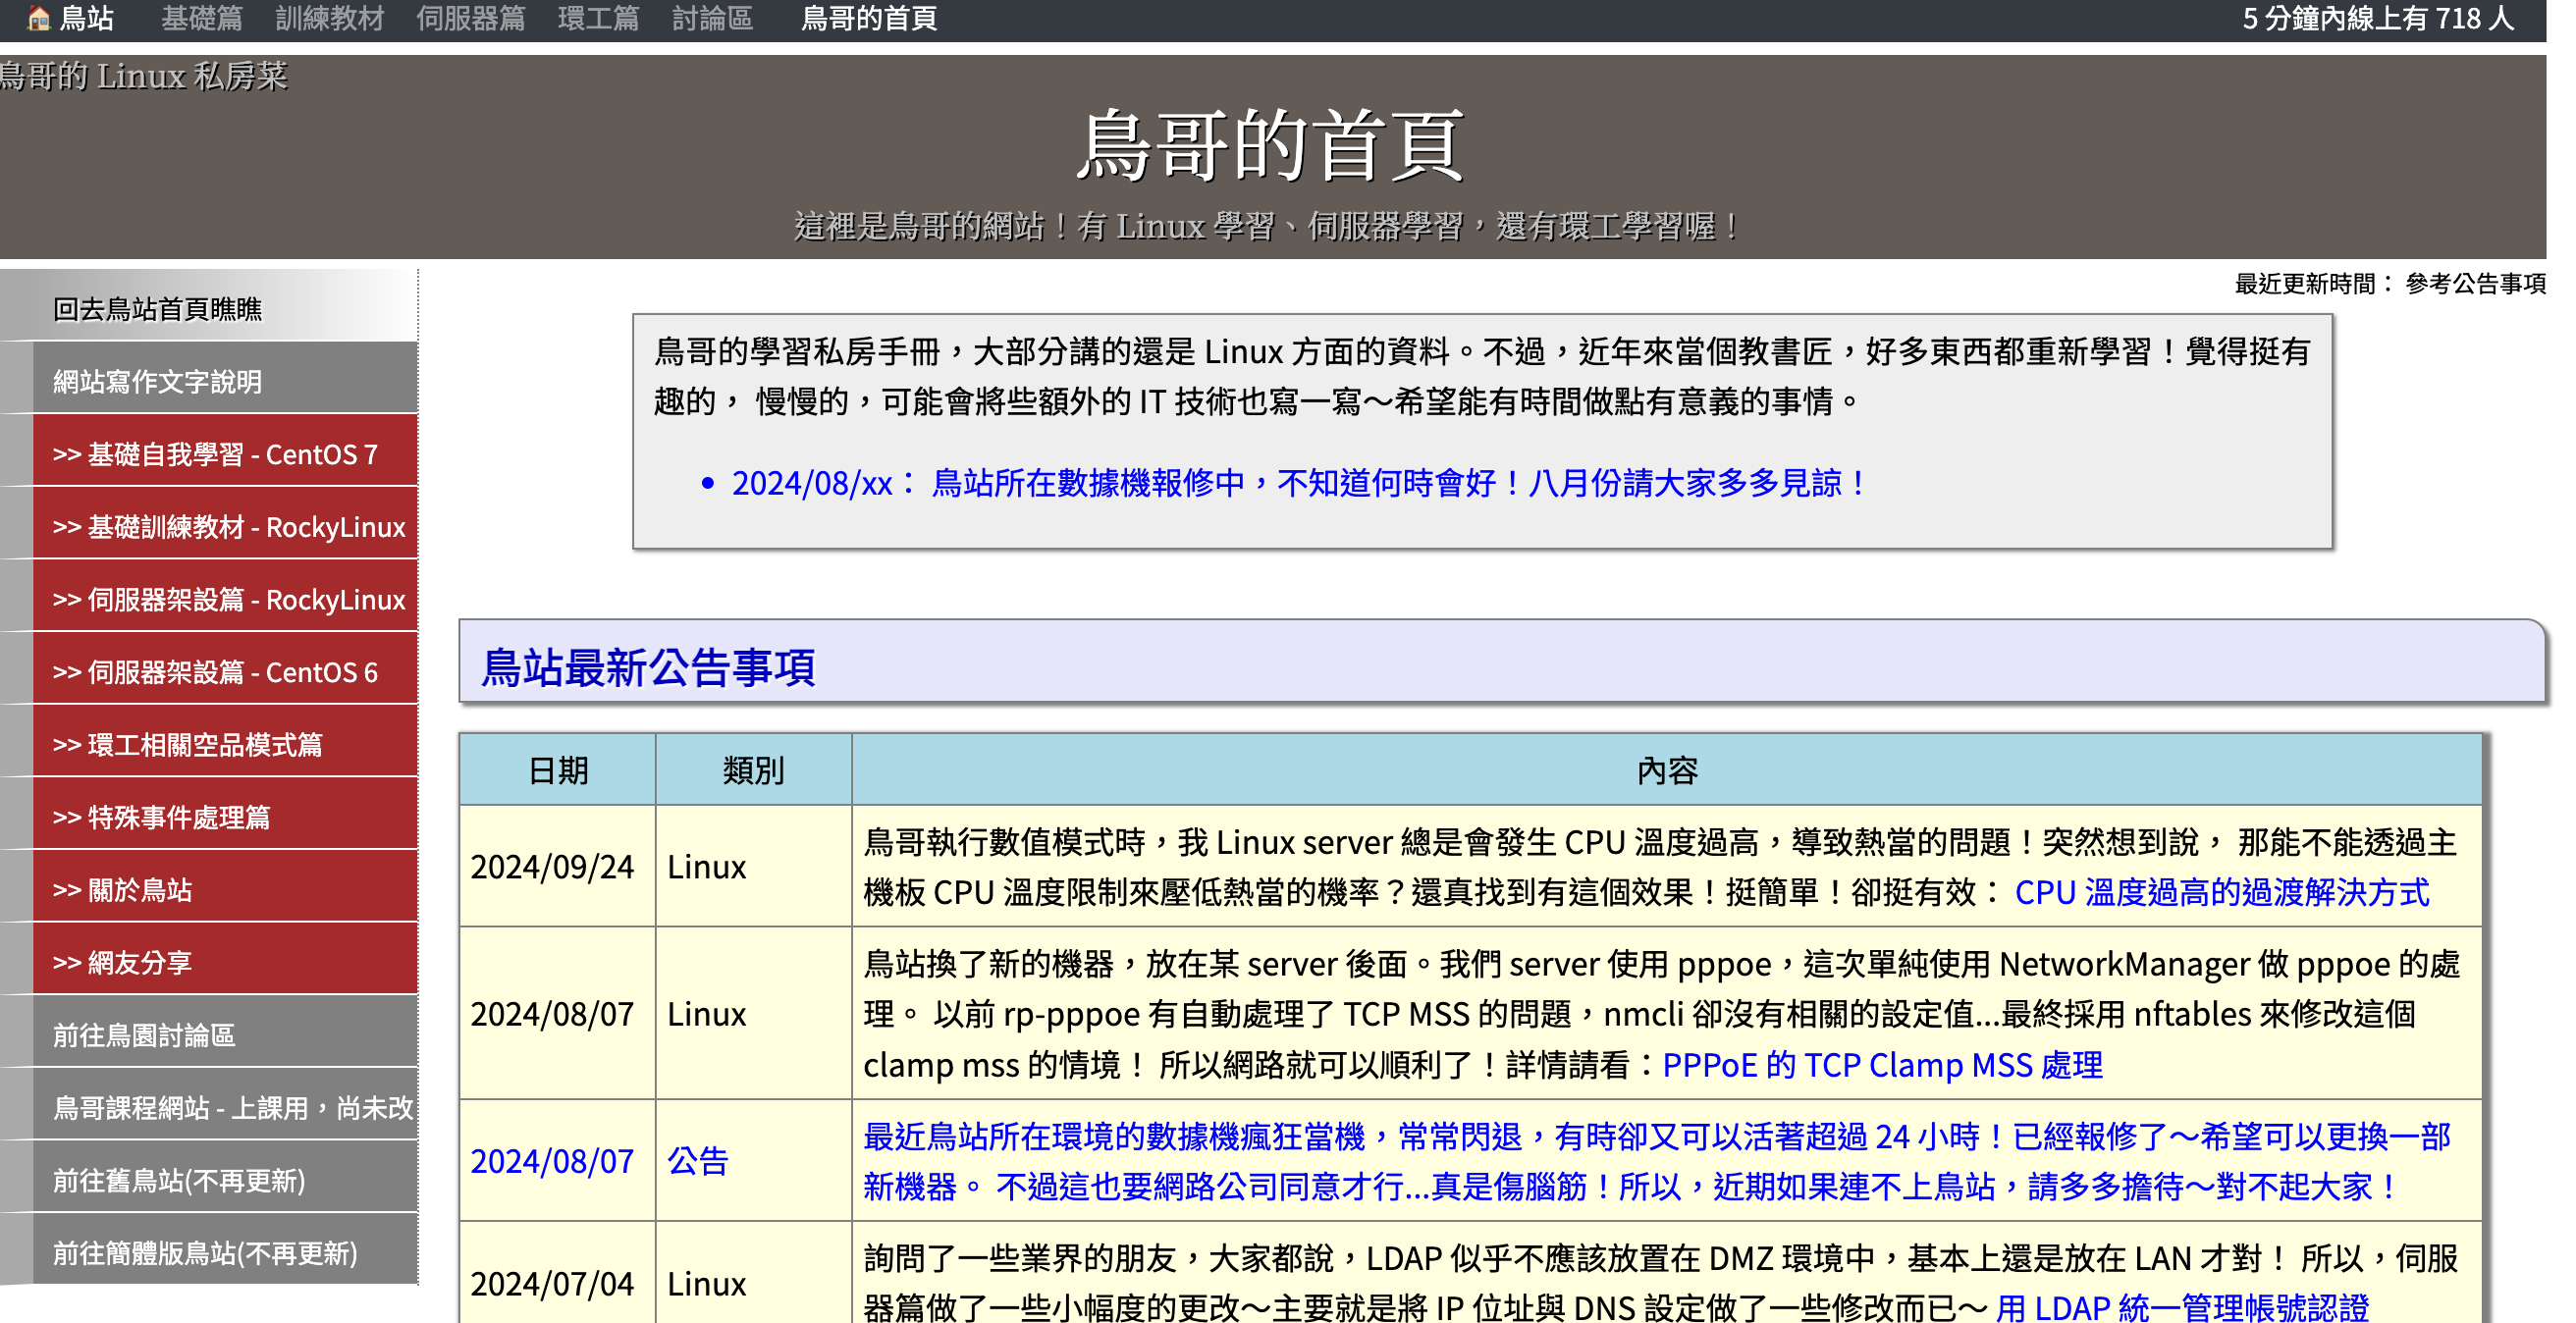
Task: Click the 5 分鐘內線上有 718 人 counter
Action: click(x=2377, y=19)
